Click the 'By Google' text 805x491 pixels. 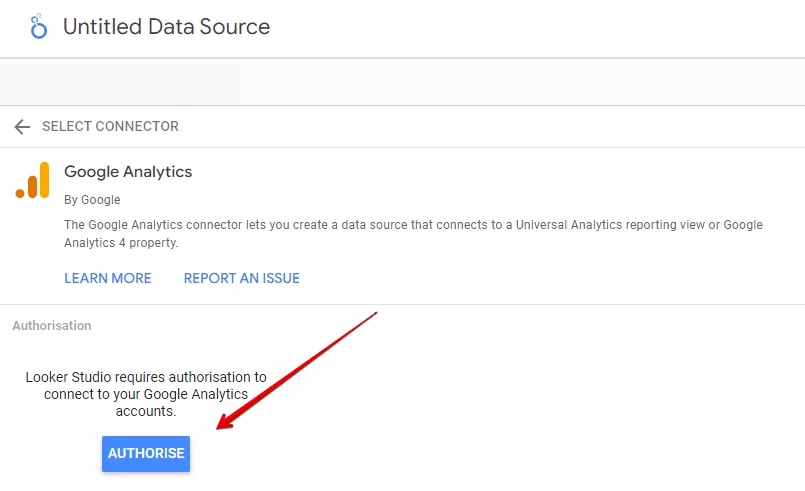[x=92, y=200]
